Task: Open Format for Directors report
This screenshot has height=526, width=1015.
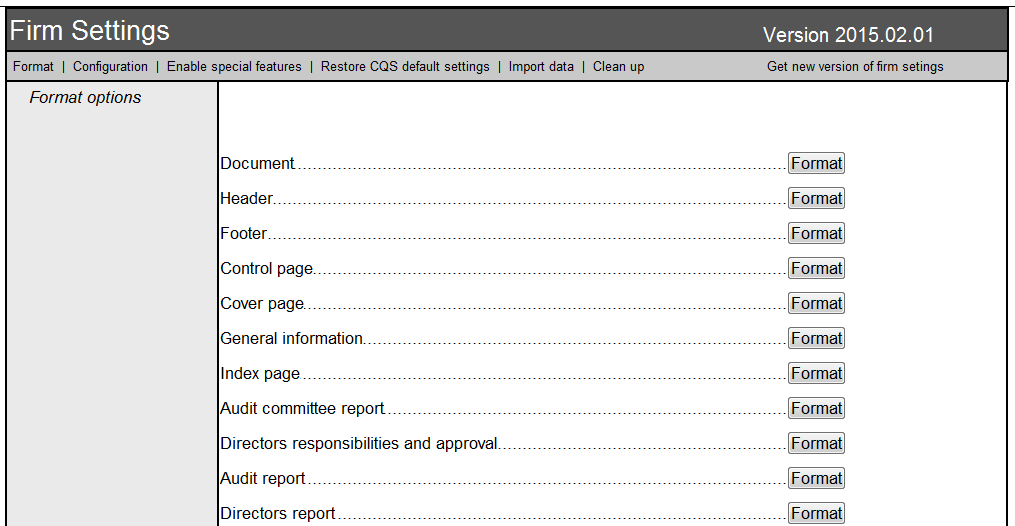Action: pos(816,513)
